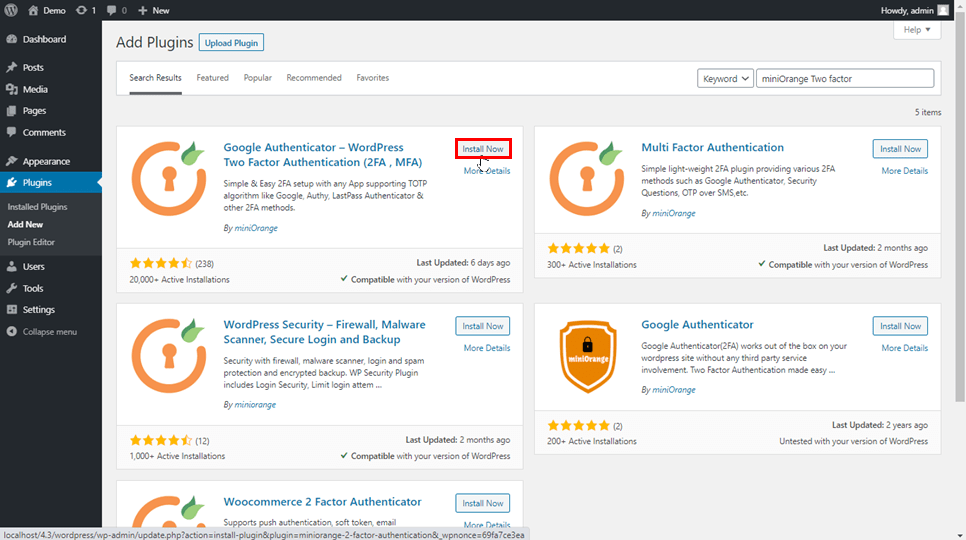The image size is (966, 540).
Task: Switch to the Search Results tab
Action: (x=155, y=78)
